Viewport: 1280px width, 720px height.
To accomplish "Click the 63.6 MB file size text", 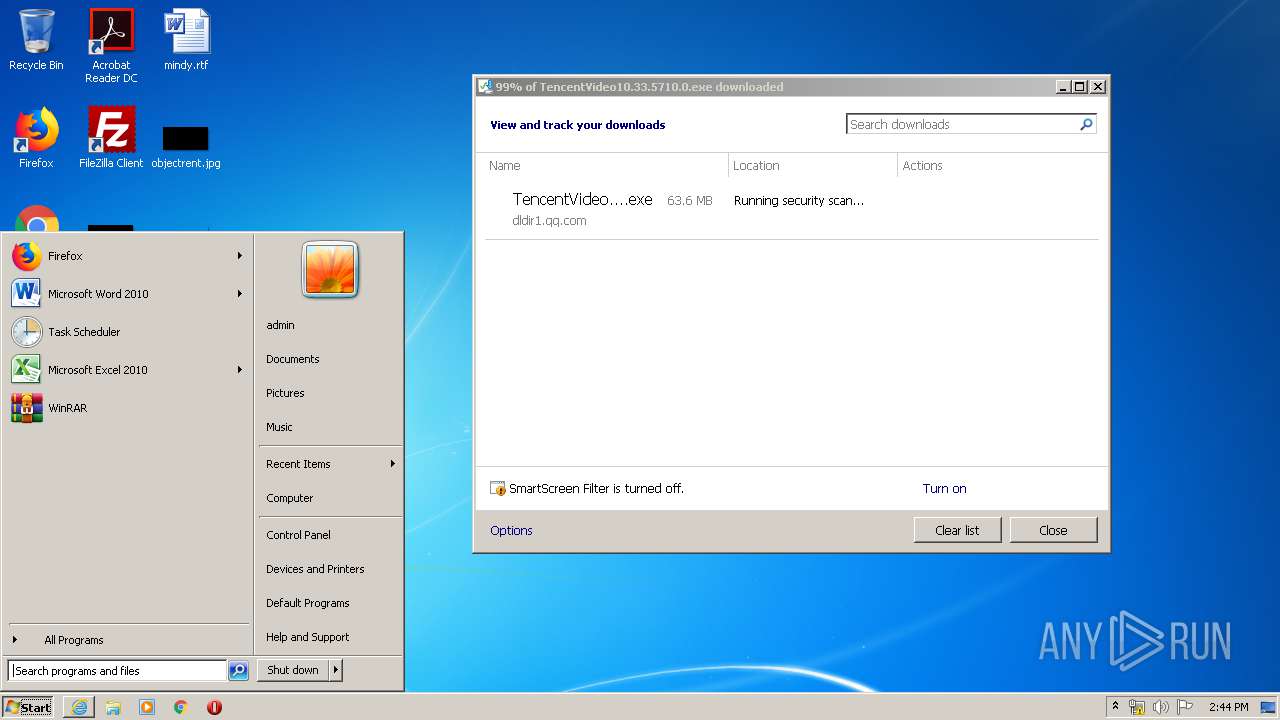I will tap(690, 201).
